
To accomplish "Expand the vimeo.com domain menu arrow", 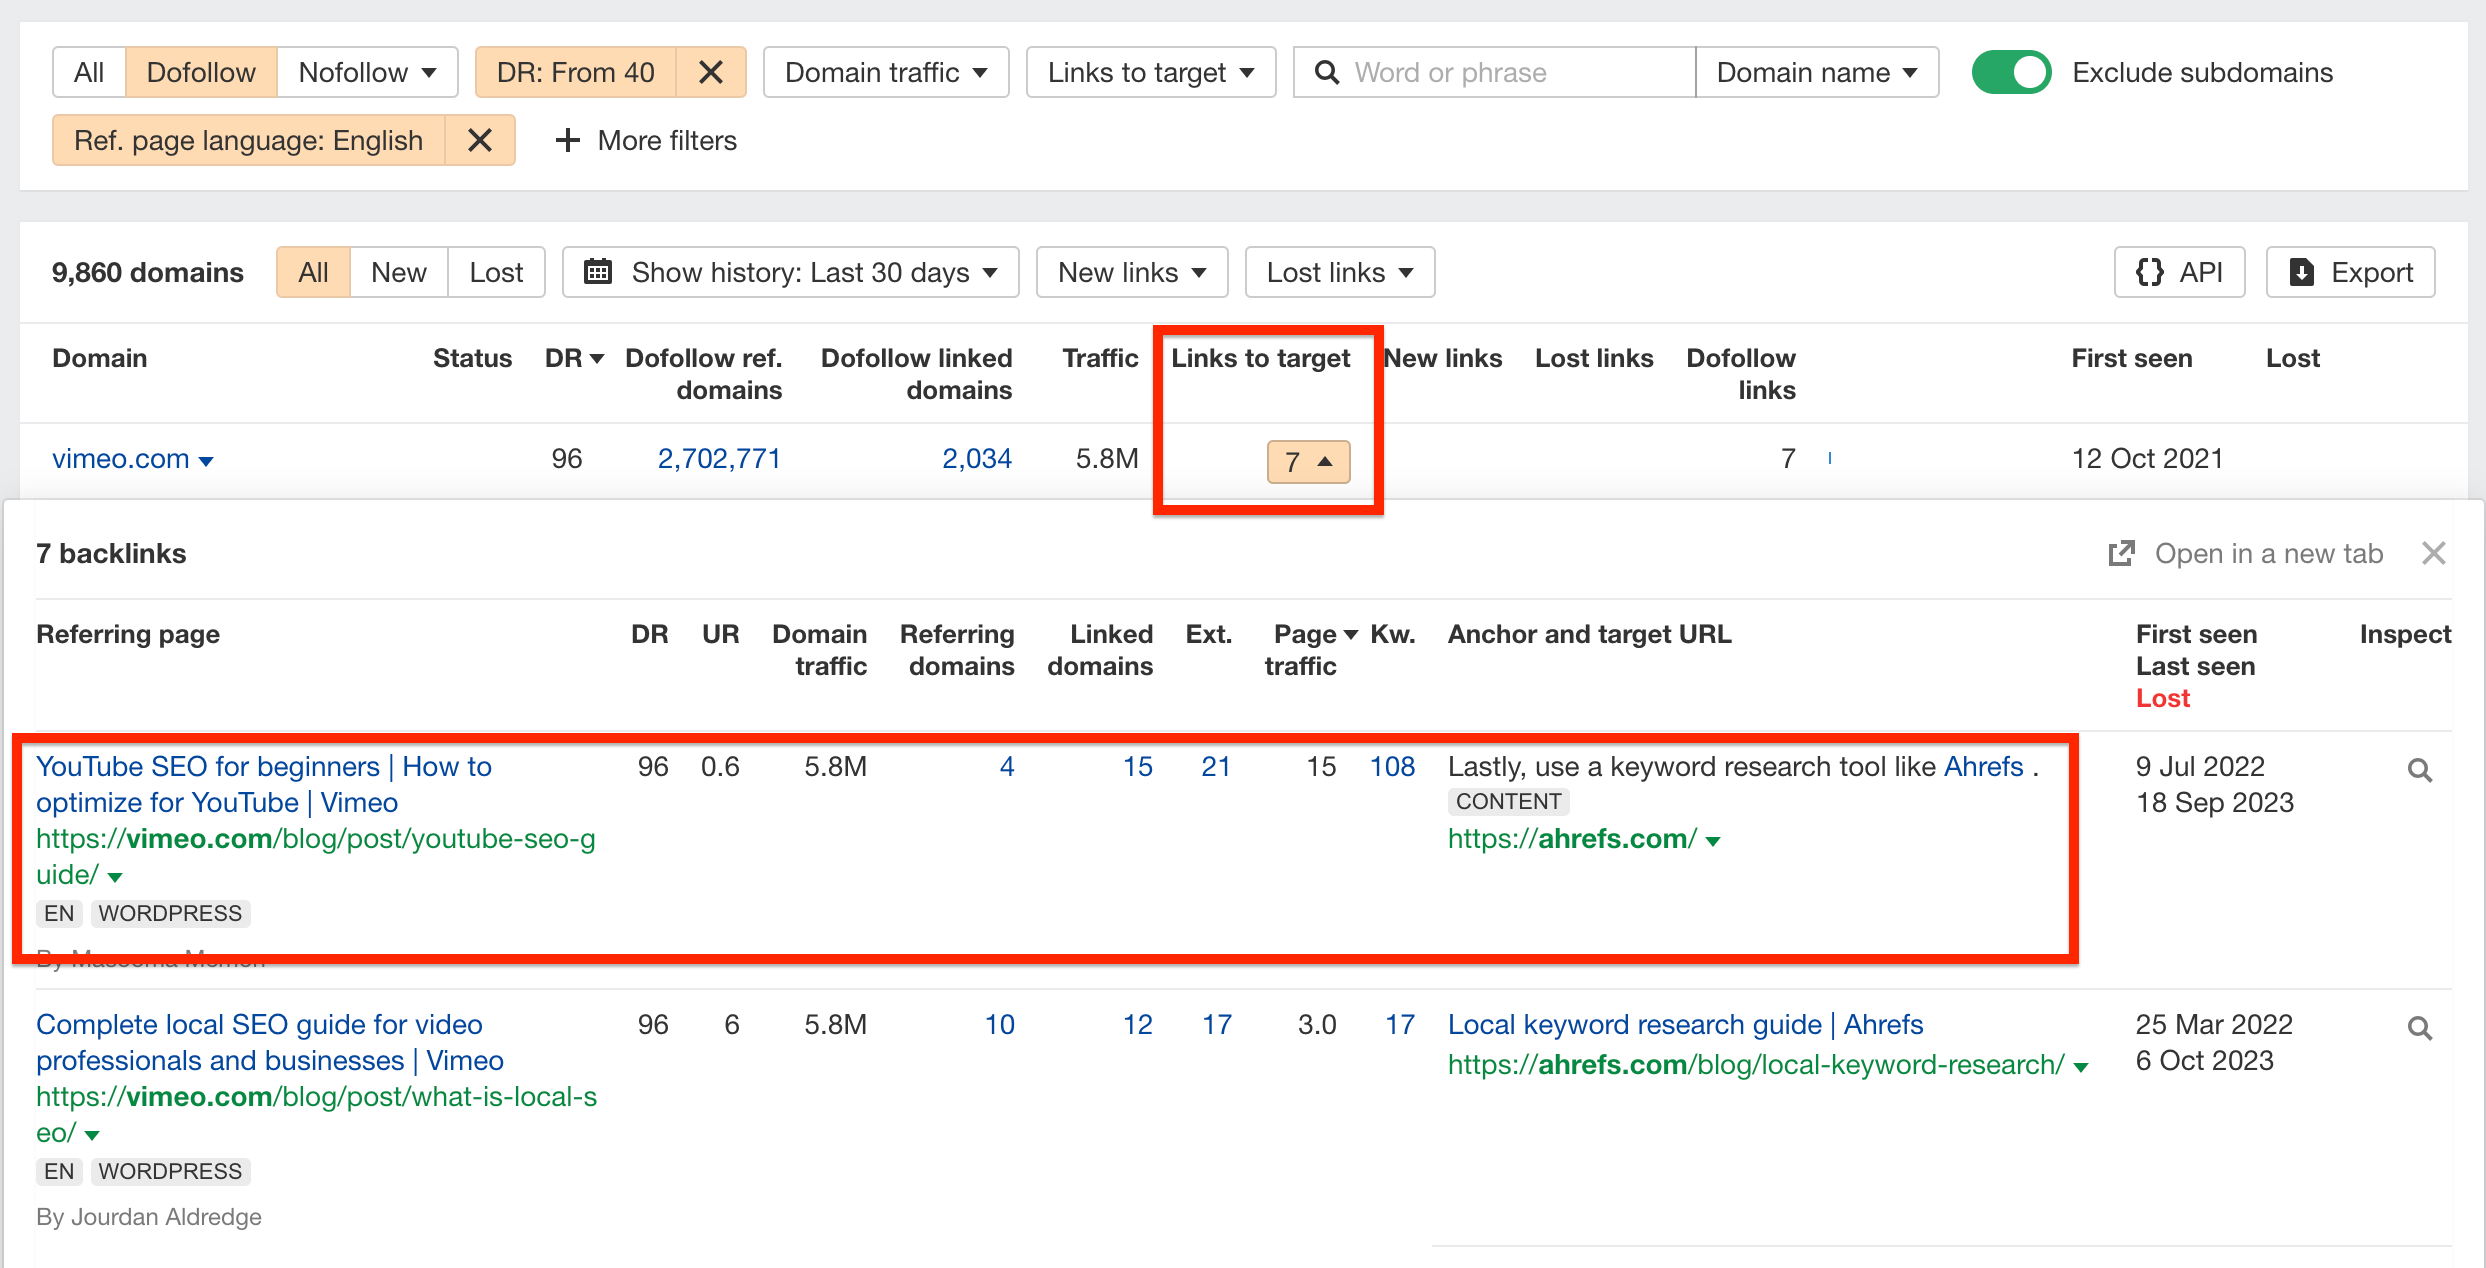I will 206,461.
